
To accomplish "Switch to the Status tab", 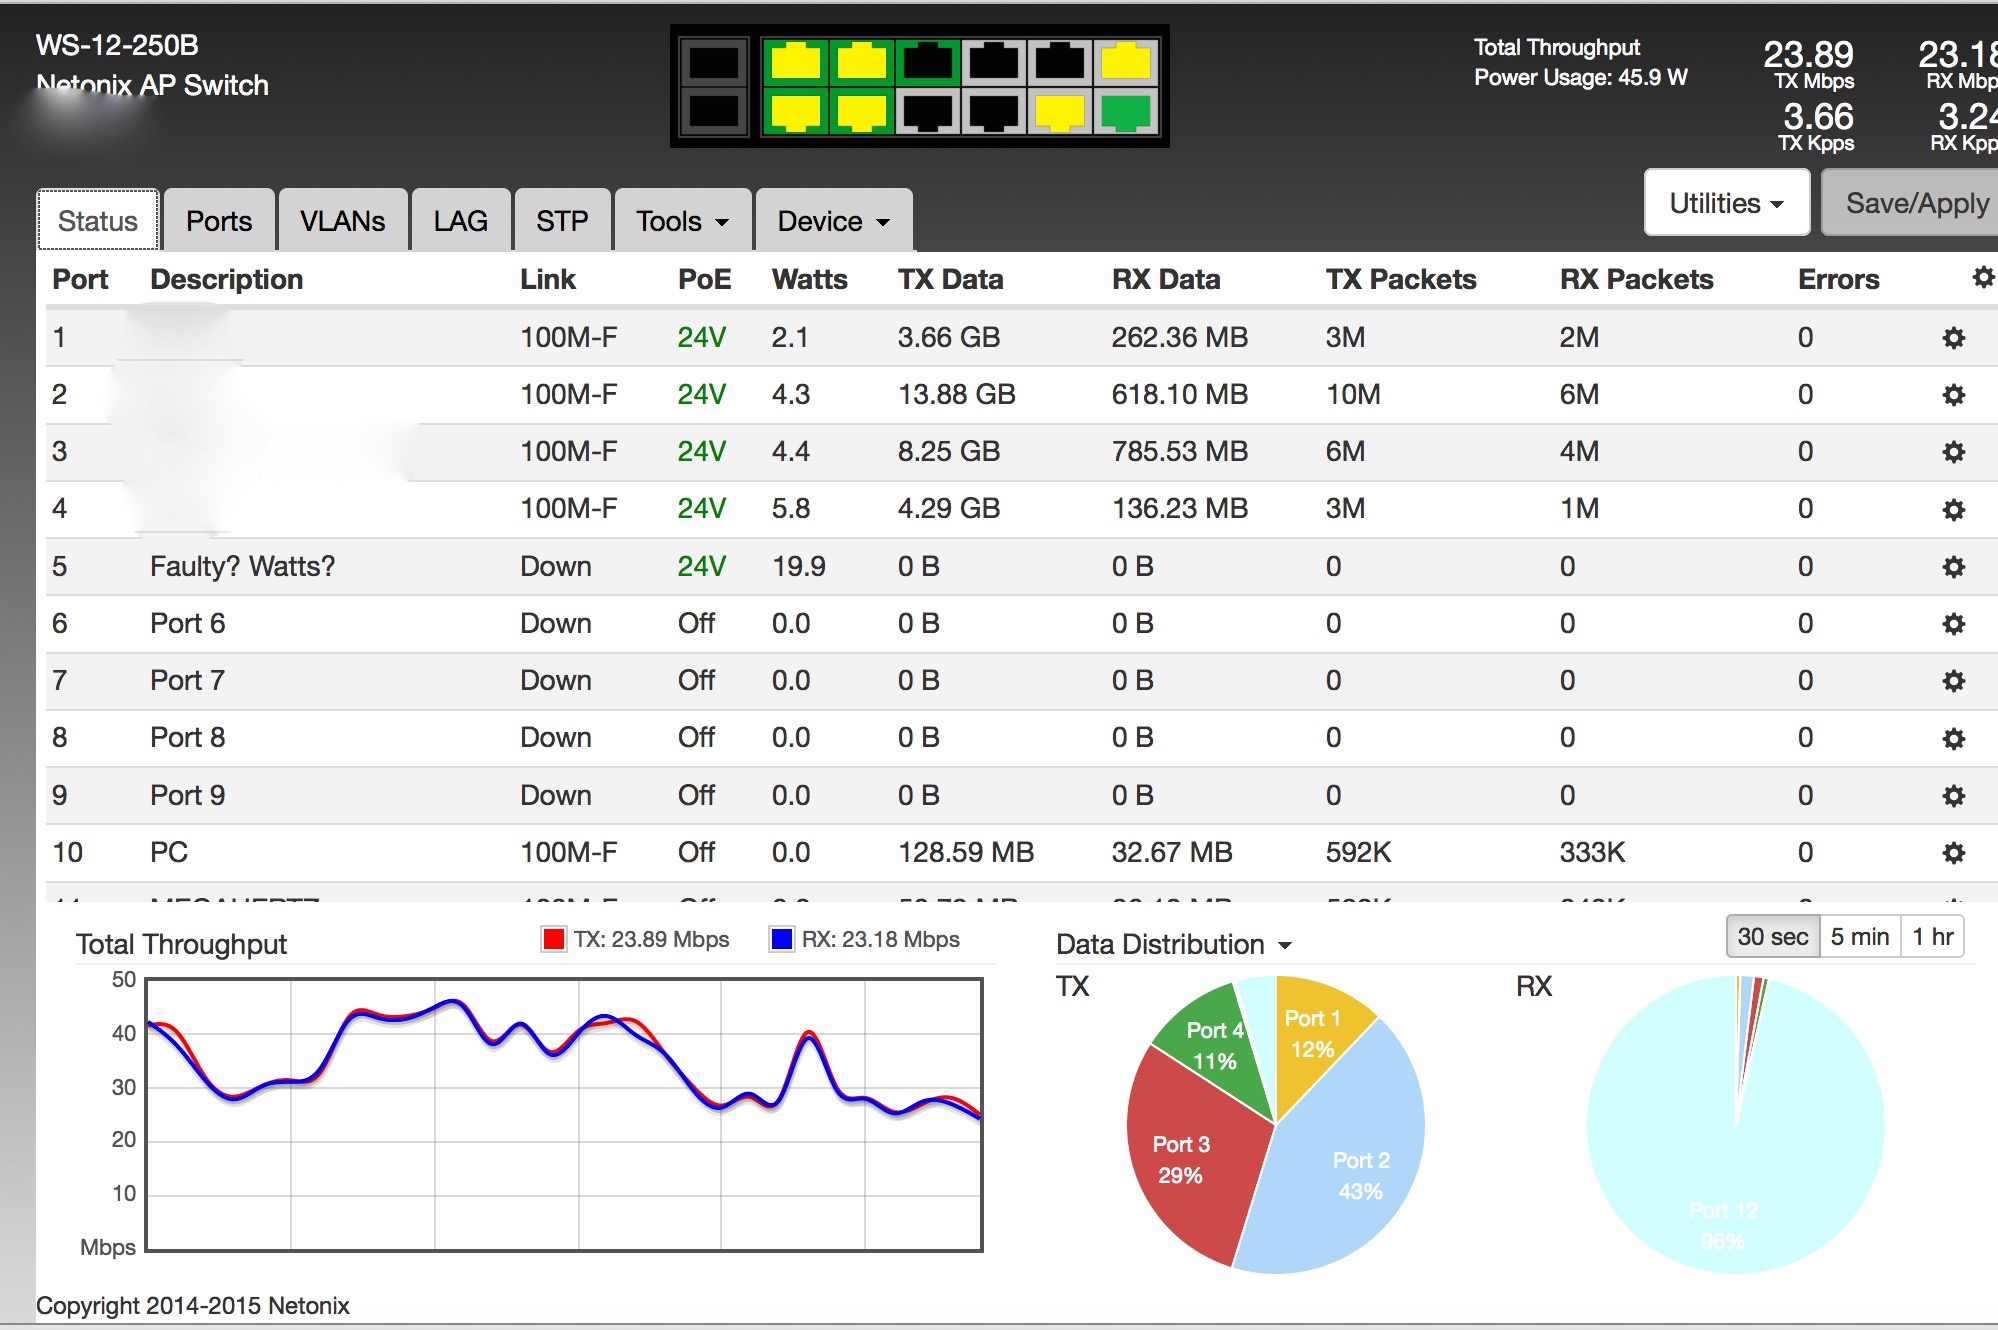I will pyautogui.click(x=98, y=220).
